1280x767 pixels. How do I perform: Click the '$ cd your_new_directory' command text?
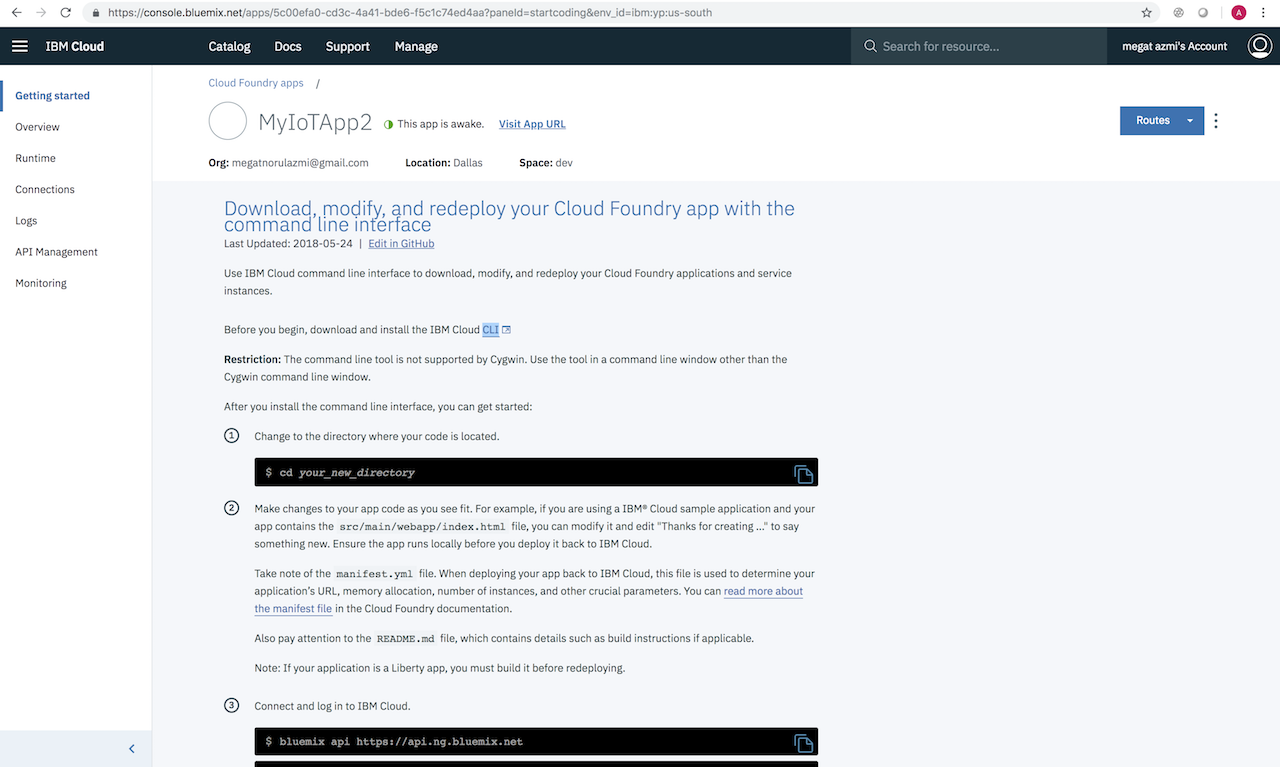coord(340,473)
